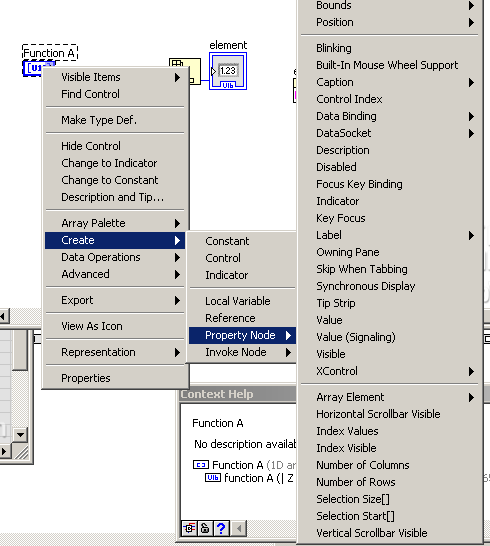Screen dimensions: 490x546
Task: Click the Context Help question mark icon
Action: [221, 528]
